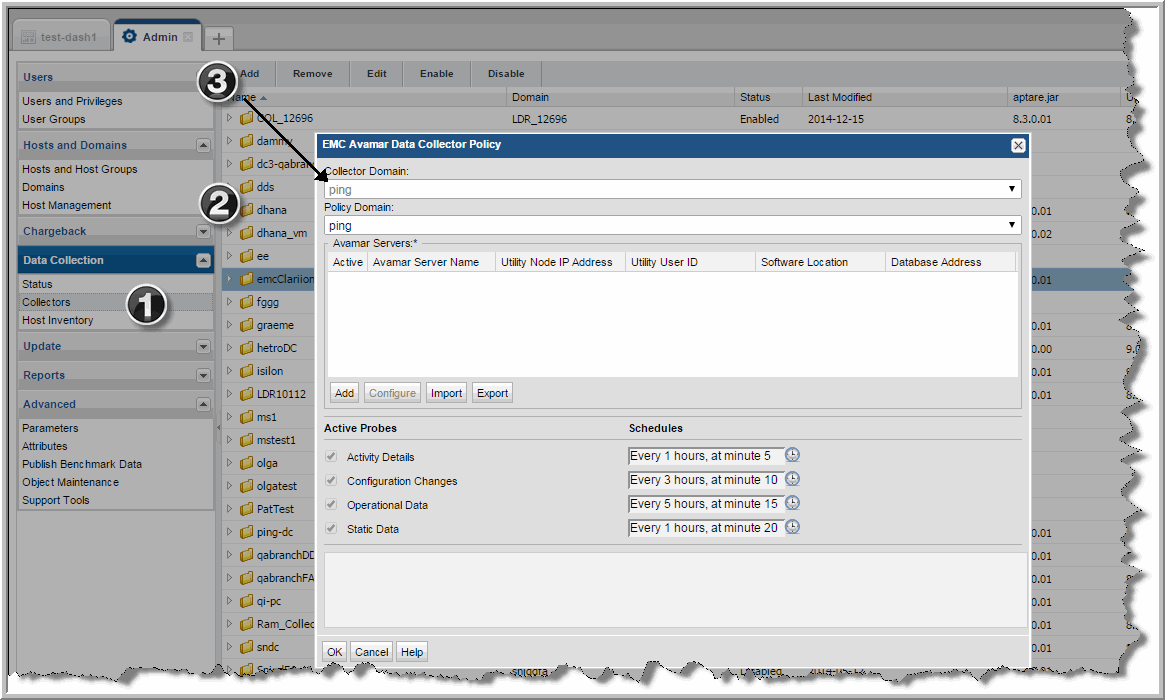
Task: Click the olga collector folder icon
Action: pyautogui.click(x=247, y=463)
